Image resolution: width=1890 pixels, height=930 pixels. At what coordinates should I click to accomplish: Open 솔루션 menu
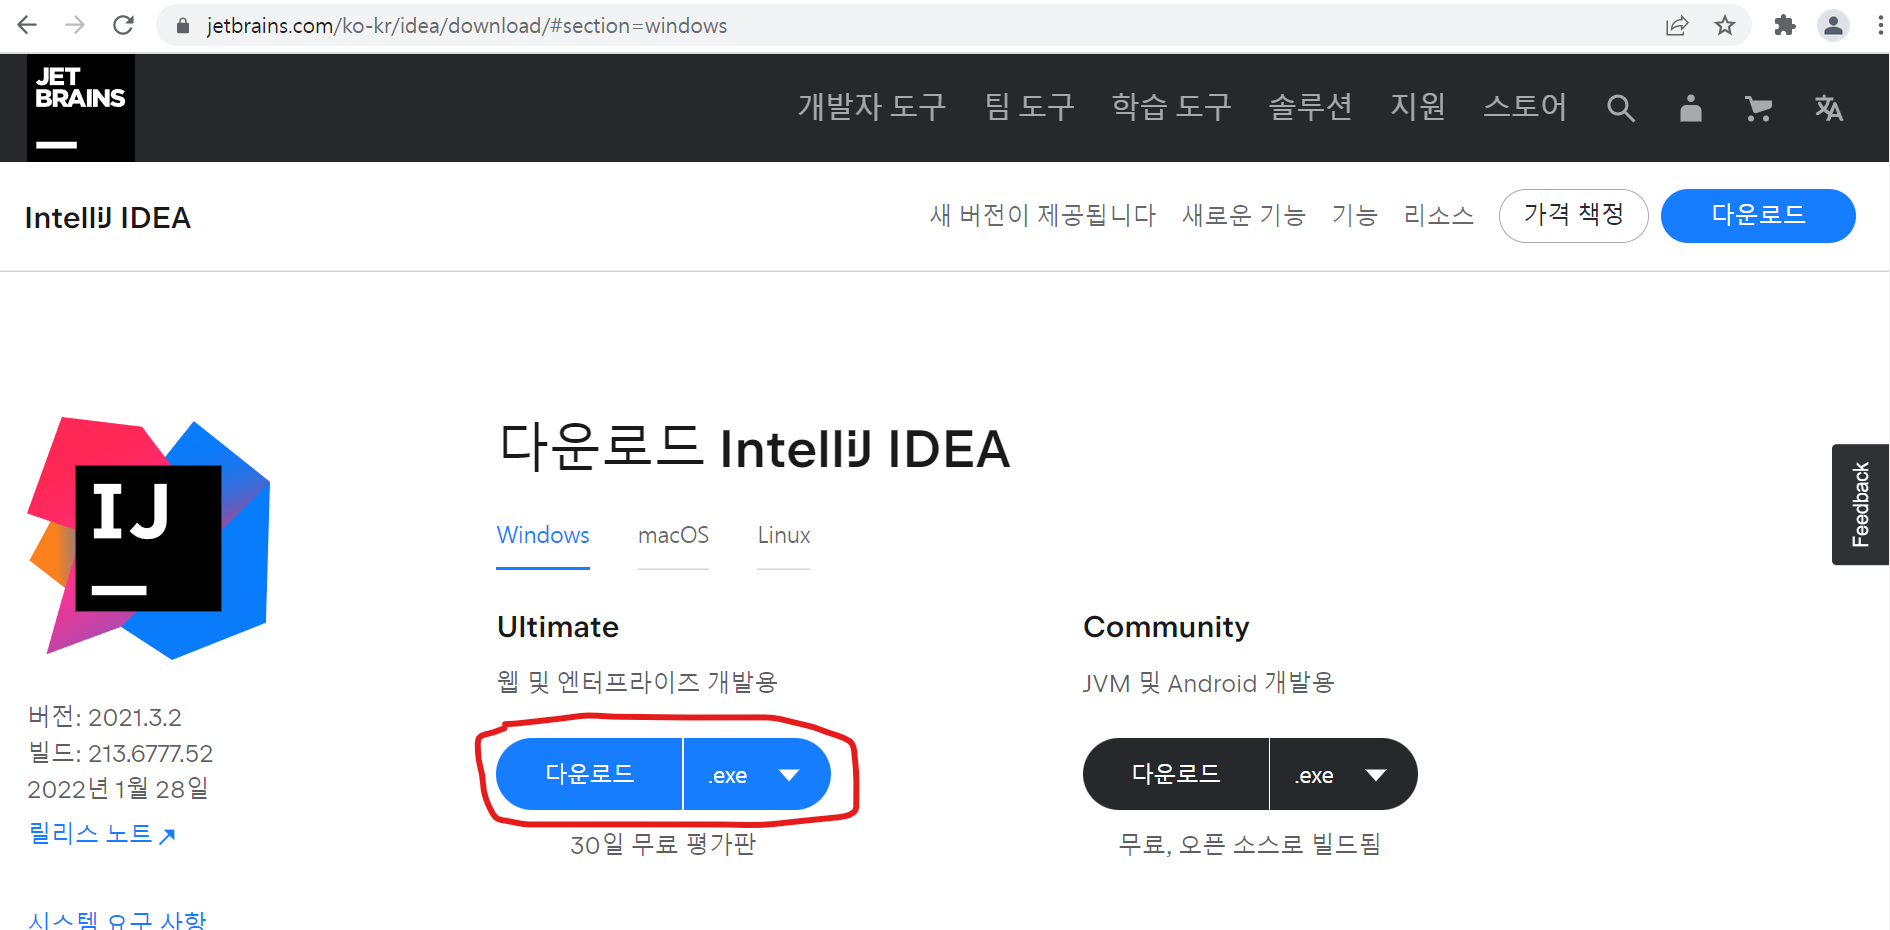coord(1310,107)
